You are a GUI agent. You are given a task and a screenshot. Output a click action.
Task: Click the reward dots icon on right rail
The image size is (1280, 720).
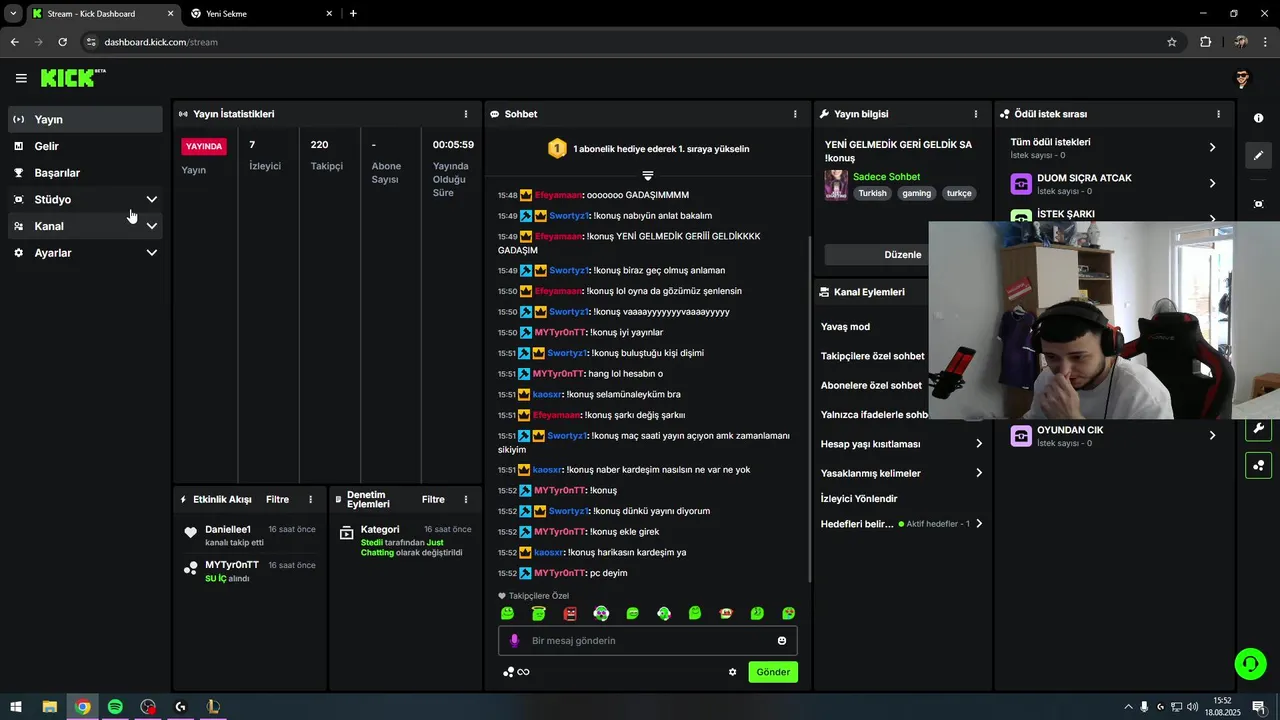[x=1258, y=465]
